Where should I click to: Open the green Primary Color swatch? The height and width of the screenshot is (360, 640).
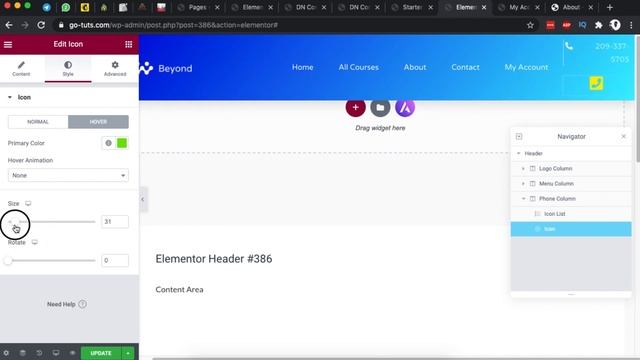(122, 143)
